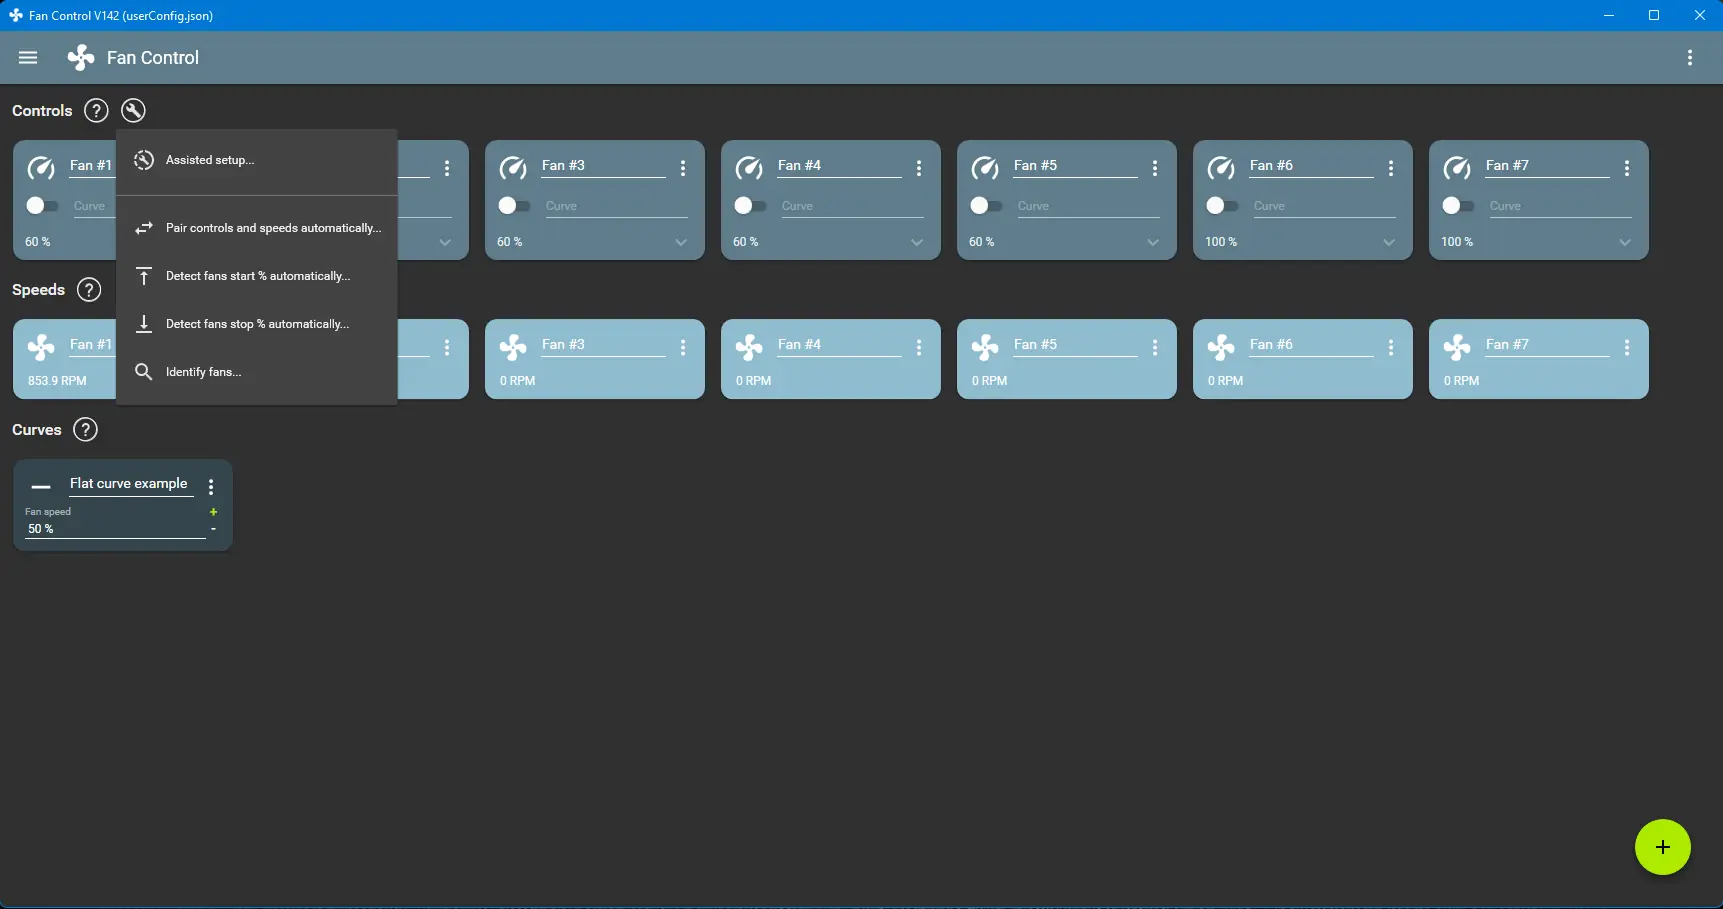The image size is (1723, 909).
Task: Open help for the Speeds section
Action: [89, 290]
